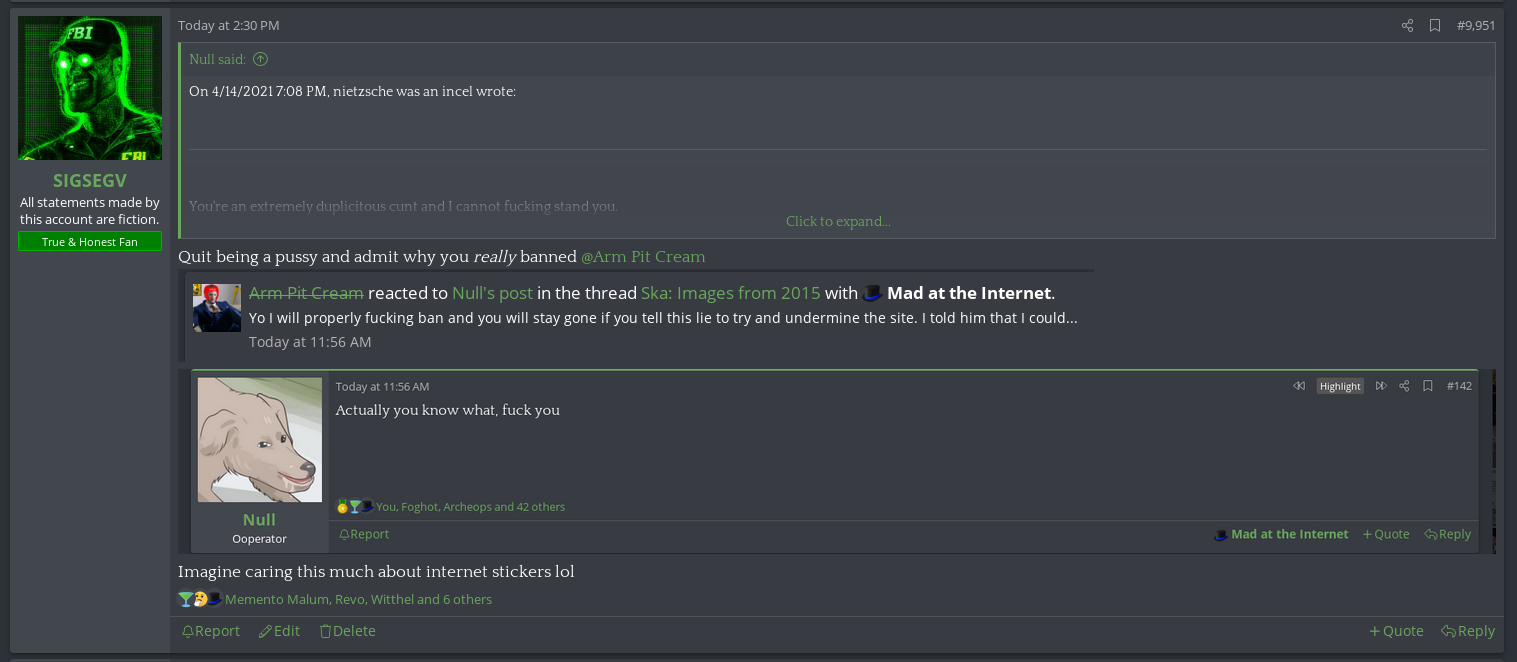The width and height of the screenshot is (1517, 662).
Task: Jump to next highlighted post arrow
Action: (1381, 386)
